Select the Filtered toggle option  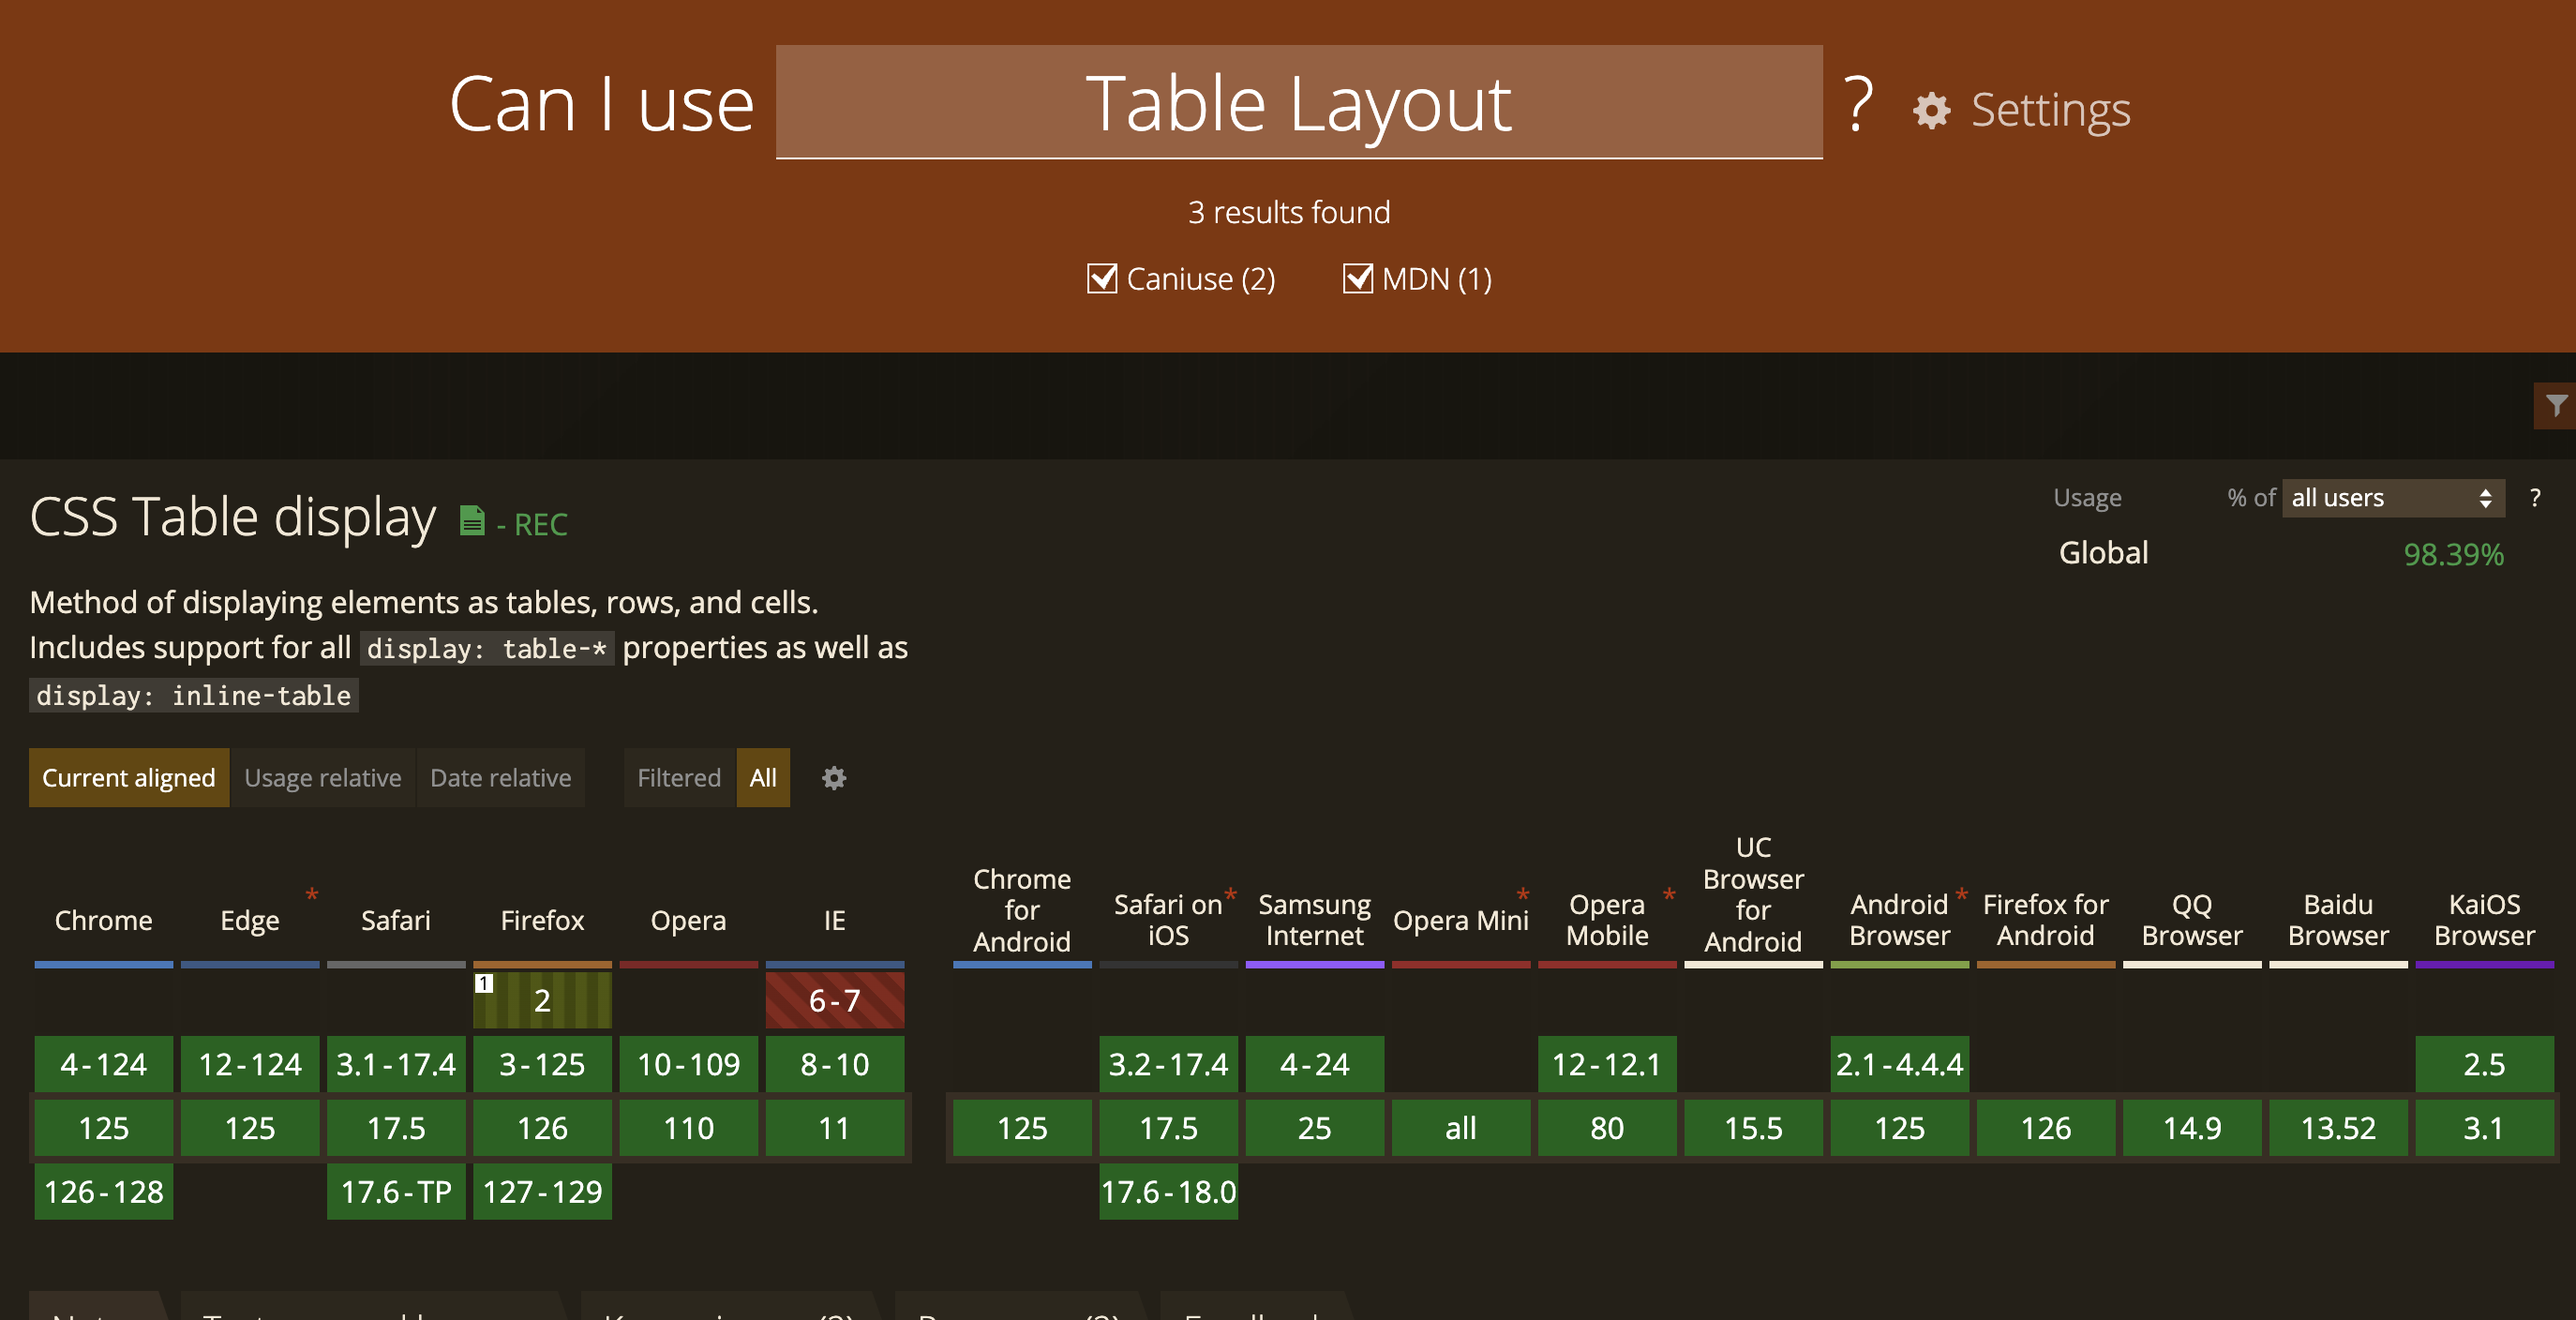coord(679,778)
